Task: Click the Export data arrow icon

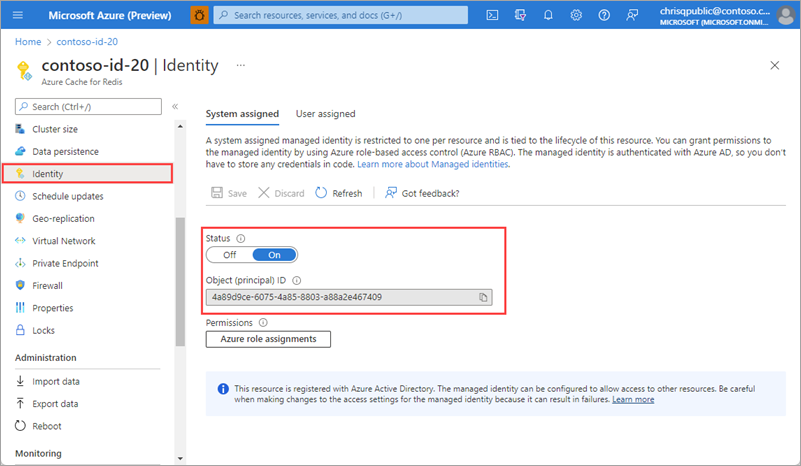Action: point(20,403)
